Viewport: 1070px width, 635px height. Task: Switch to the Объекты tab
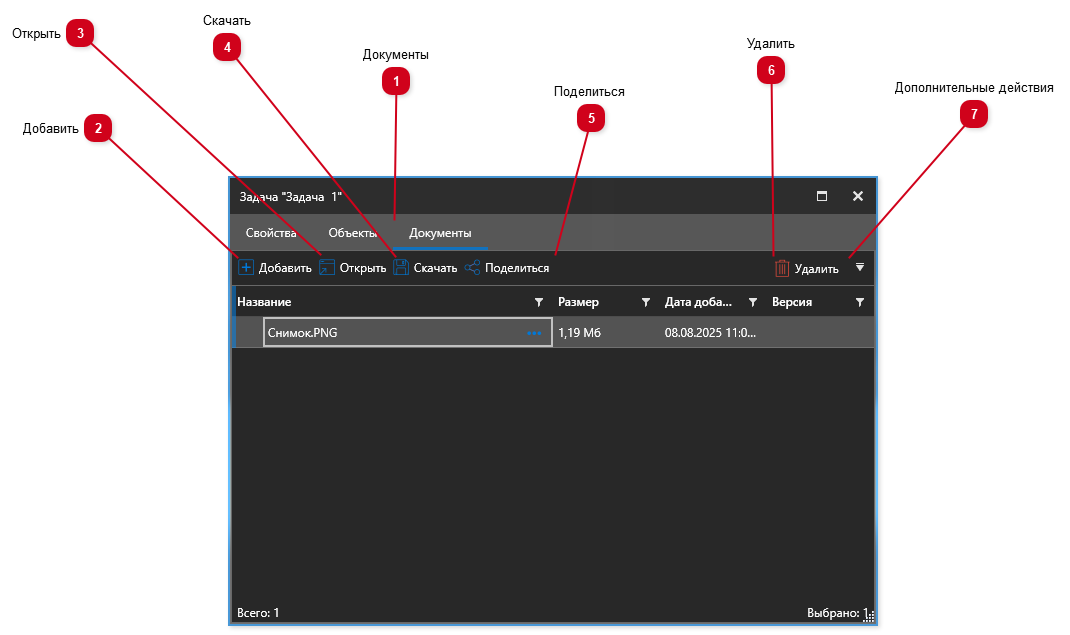(x=352, y=233)
